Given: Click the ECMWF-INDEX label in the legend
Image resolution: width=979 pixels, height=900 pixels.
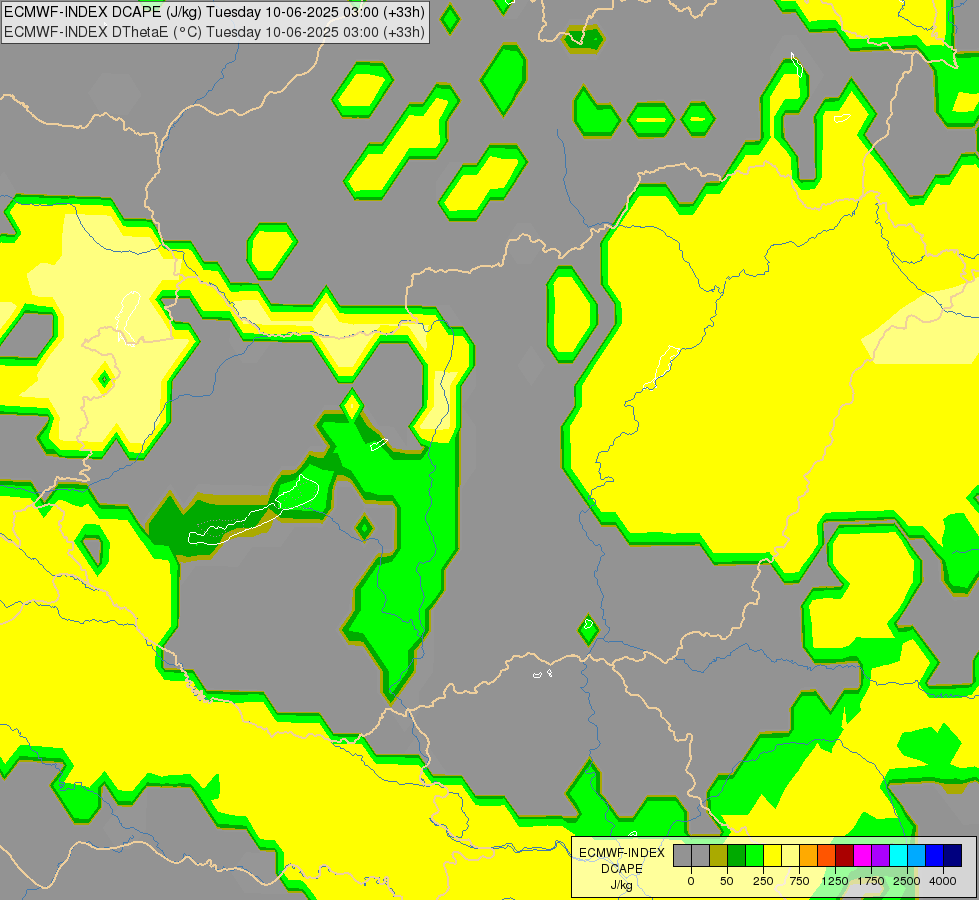Looking at the screenshot, I should click(622, 853).
